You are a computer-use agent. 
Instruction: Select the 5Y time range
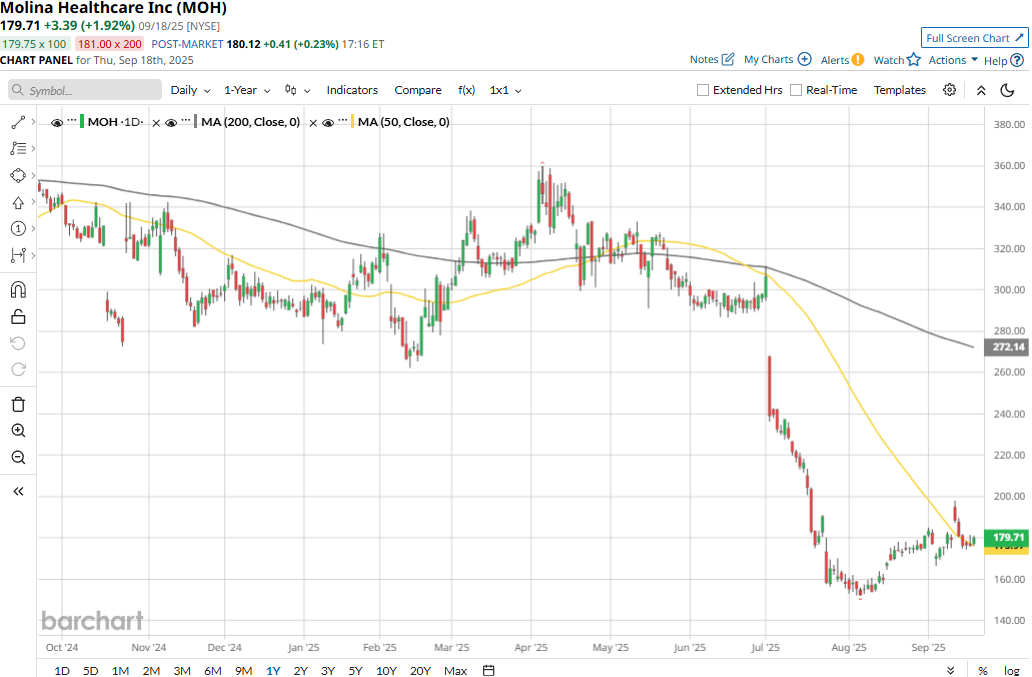point(355,670)
